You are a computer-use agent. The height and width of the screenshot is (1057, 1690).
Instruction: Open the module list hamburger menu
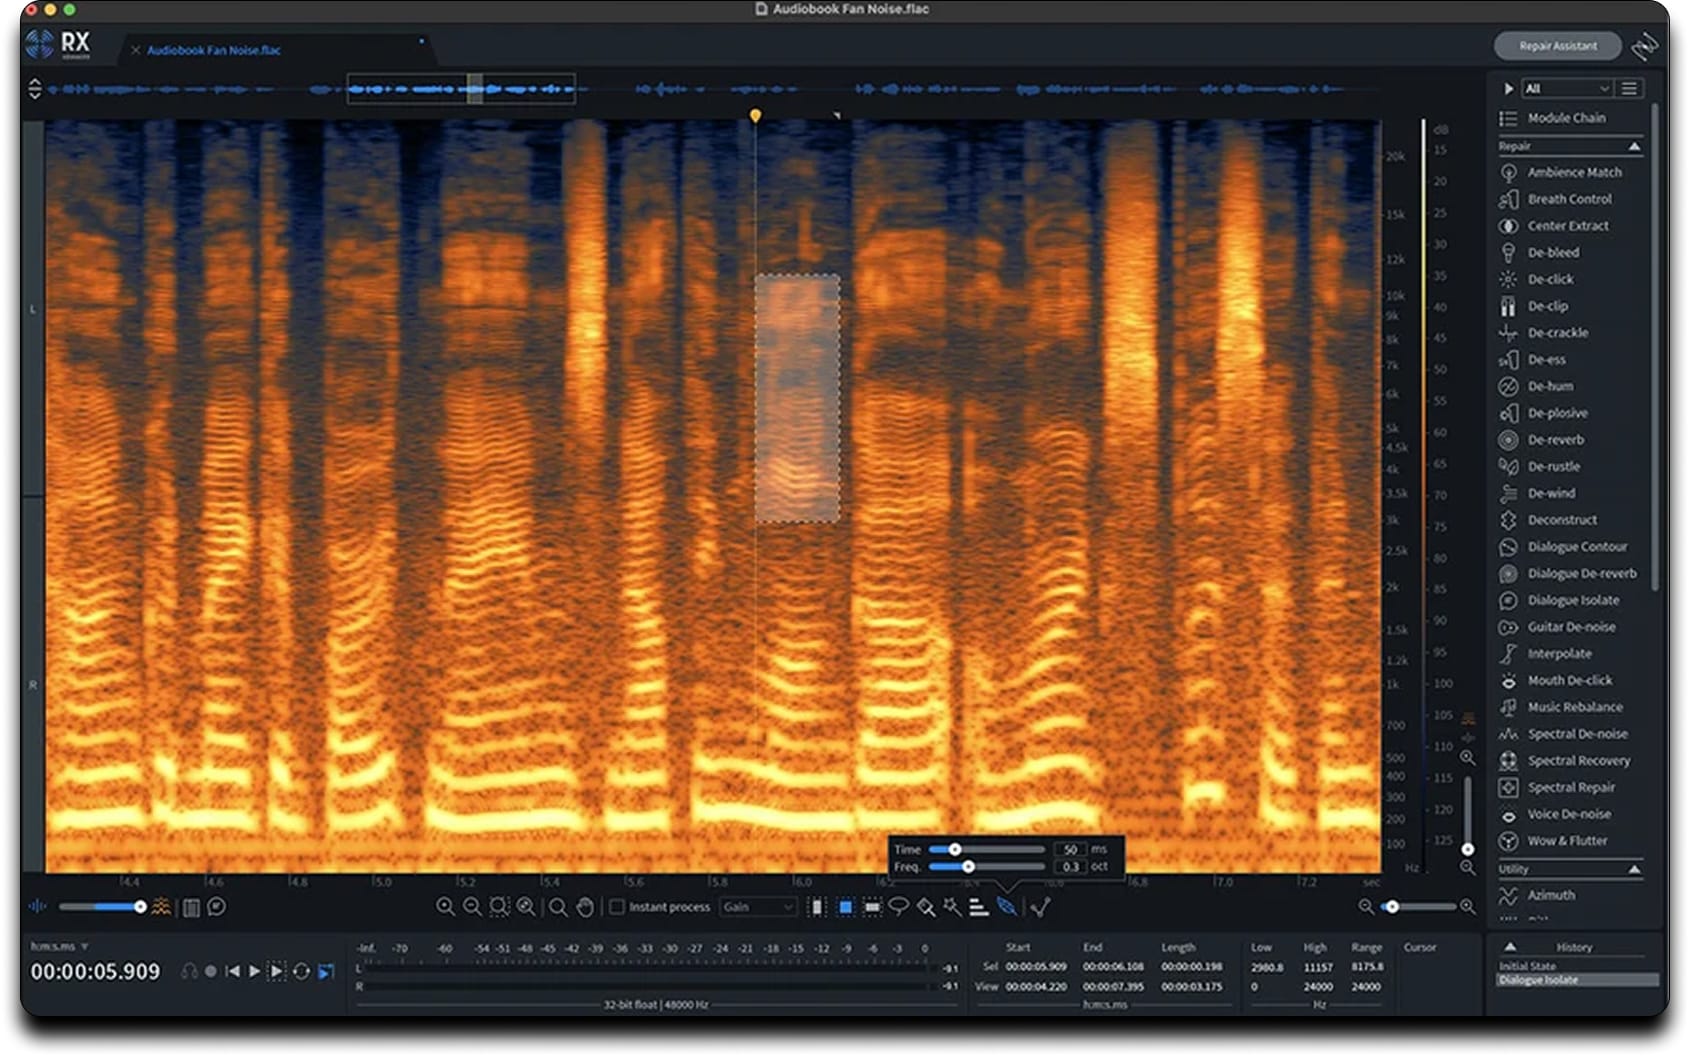coord(1629,88)
